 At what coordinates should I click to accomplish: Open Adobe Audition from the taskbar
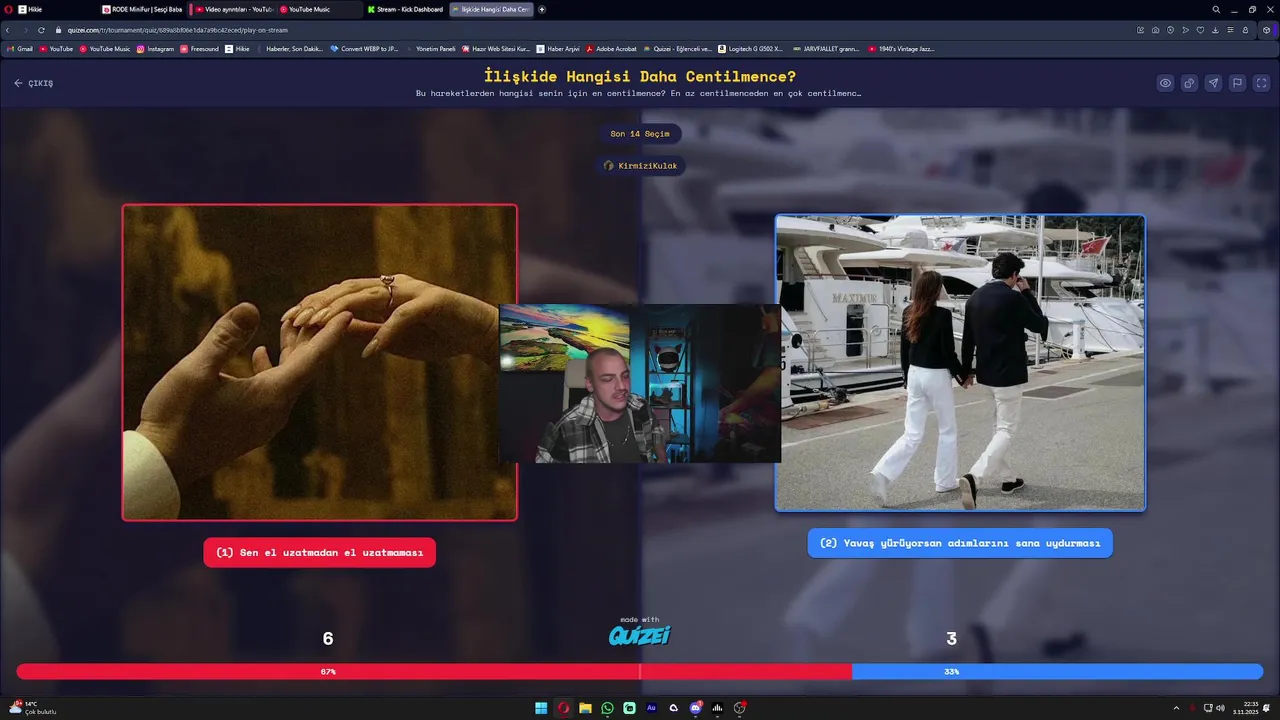point(651,708)
